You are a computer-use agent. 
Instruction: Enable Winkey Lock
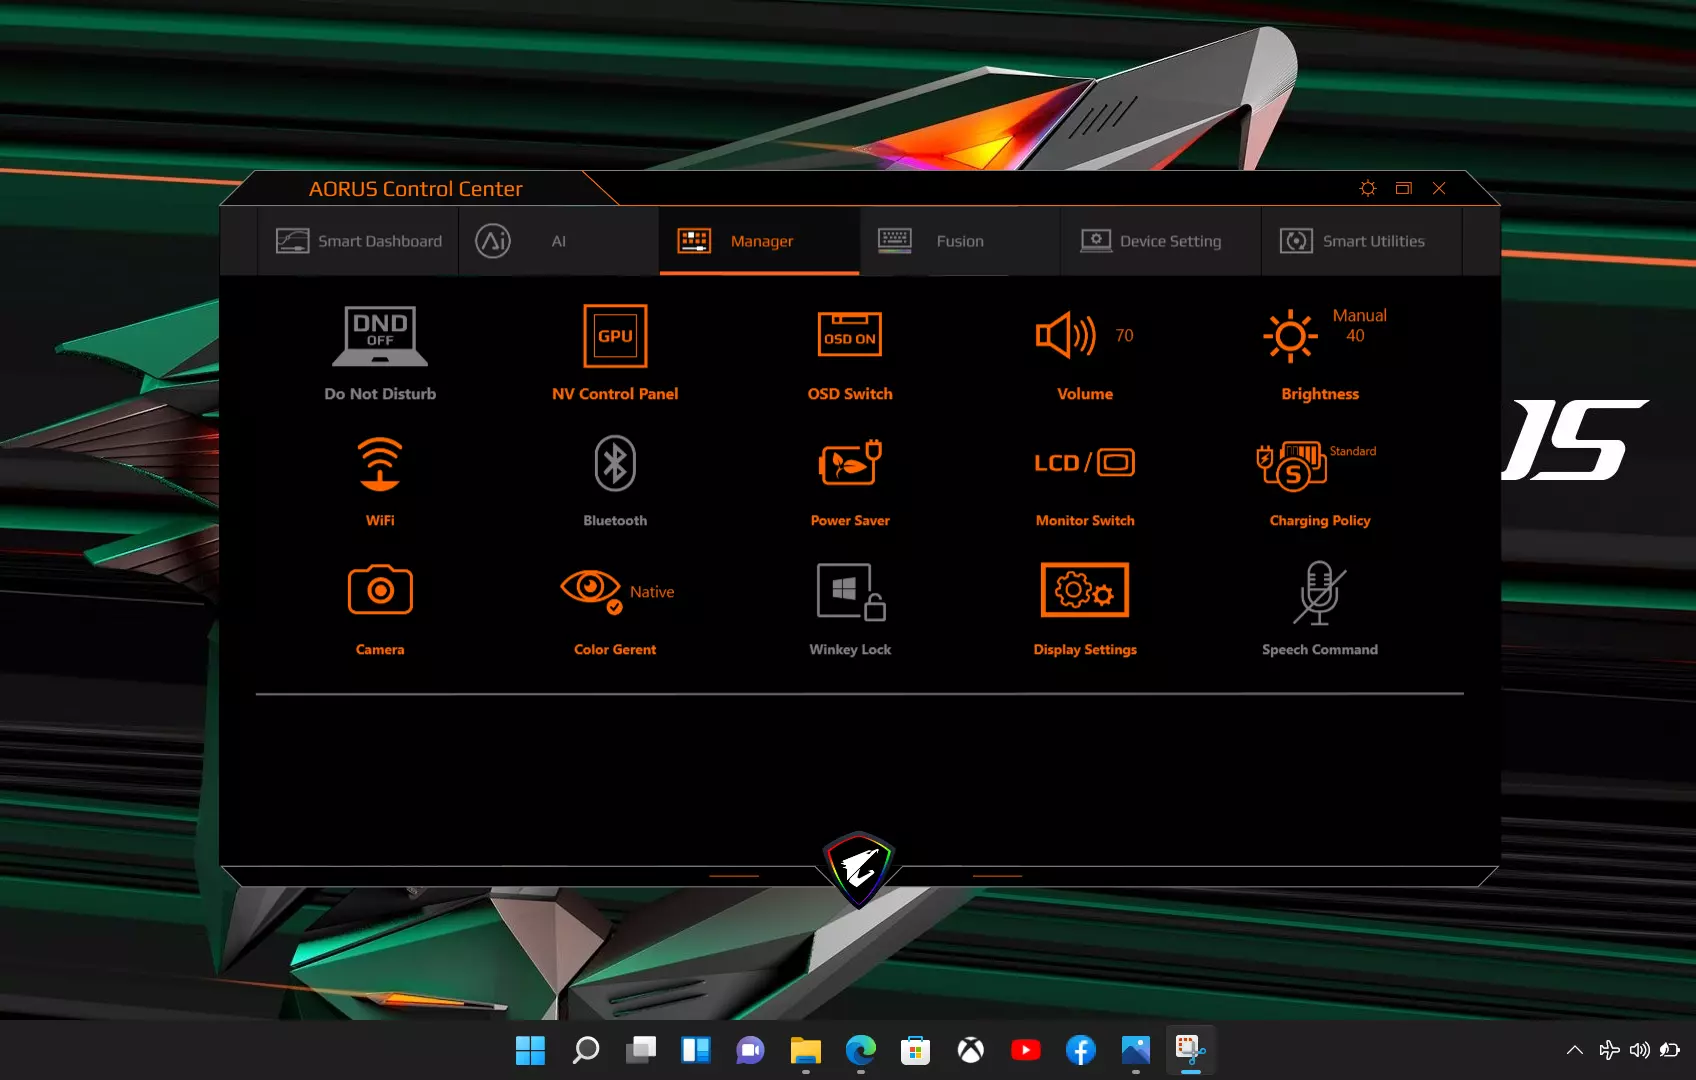(850, 592)
